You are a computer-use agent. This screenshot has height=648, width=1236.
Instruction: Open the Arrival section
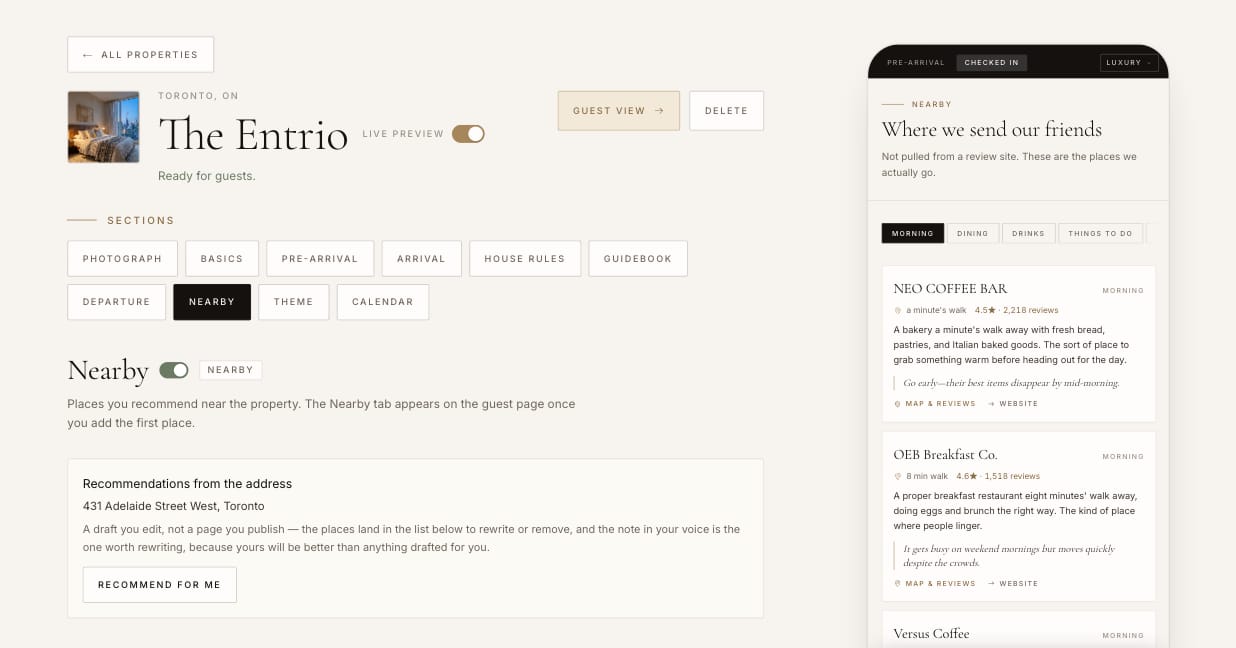point(421,258)
